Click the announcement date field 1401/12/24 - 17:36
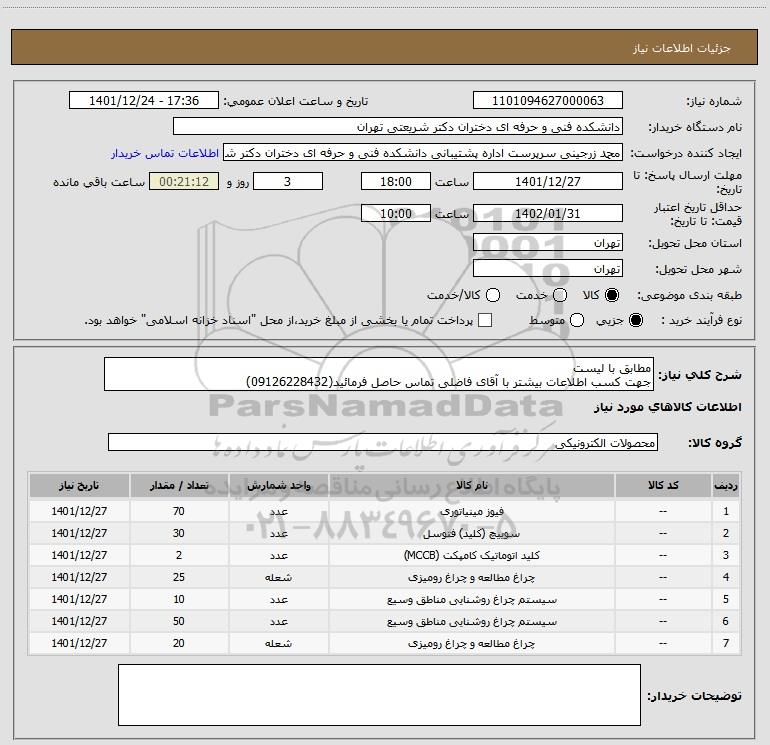This screenshot has width=770, height=745. 144,101
